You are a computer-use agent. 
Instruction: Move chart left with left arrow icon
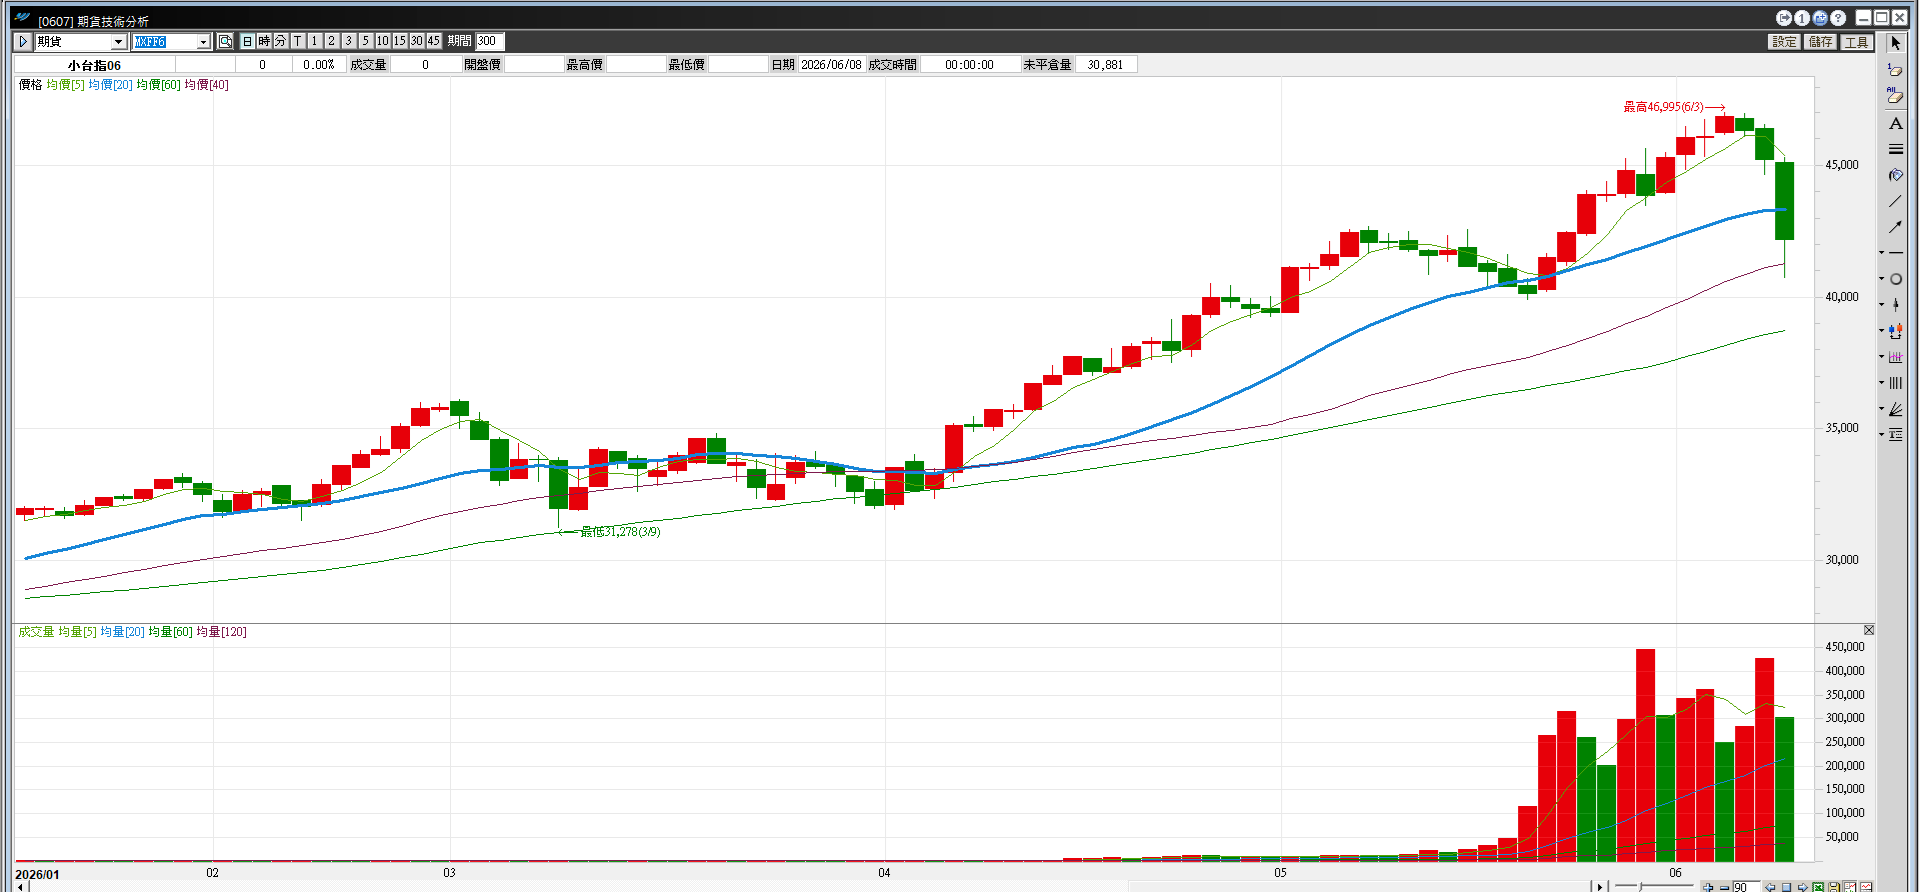1770,887
